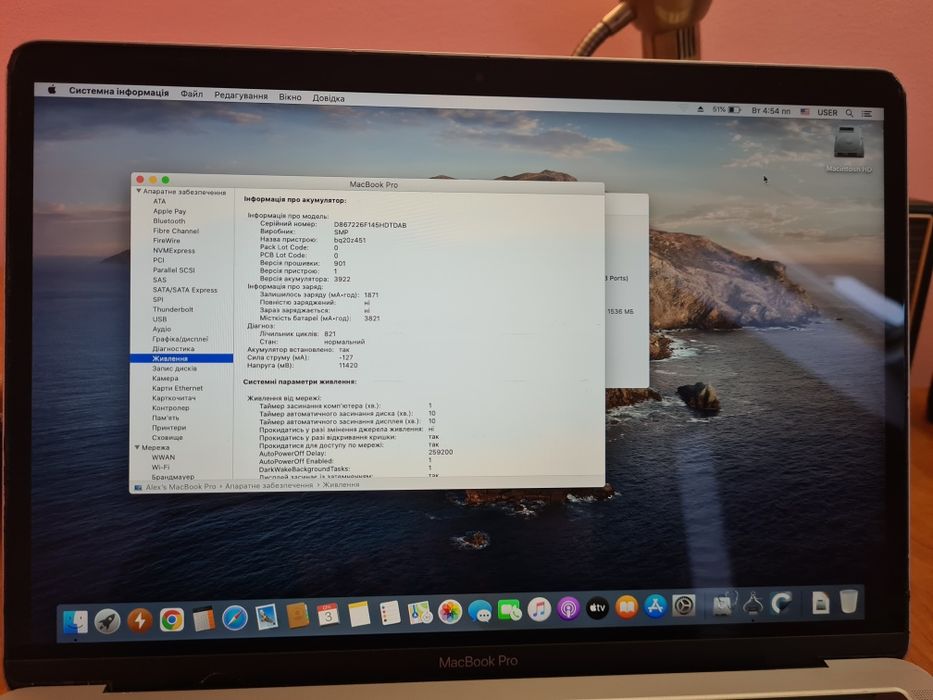The height and width of the screenshot is (700, 933).
Task: Open the Mail stamp icon in Dock
Action: tap(267, 617)
